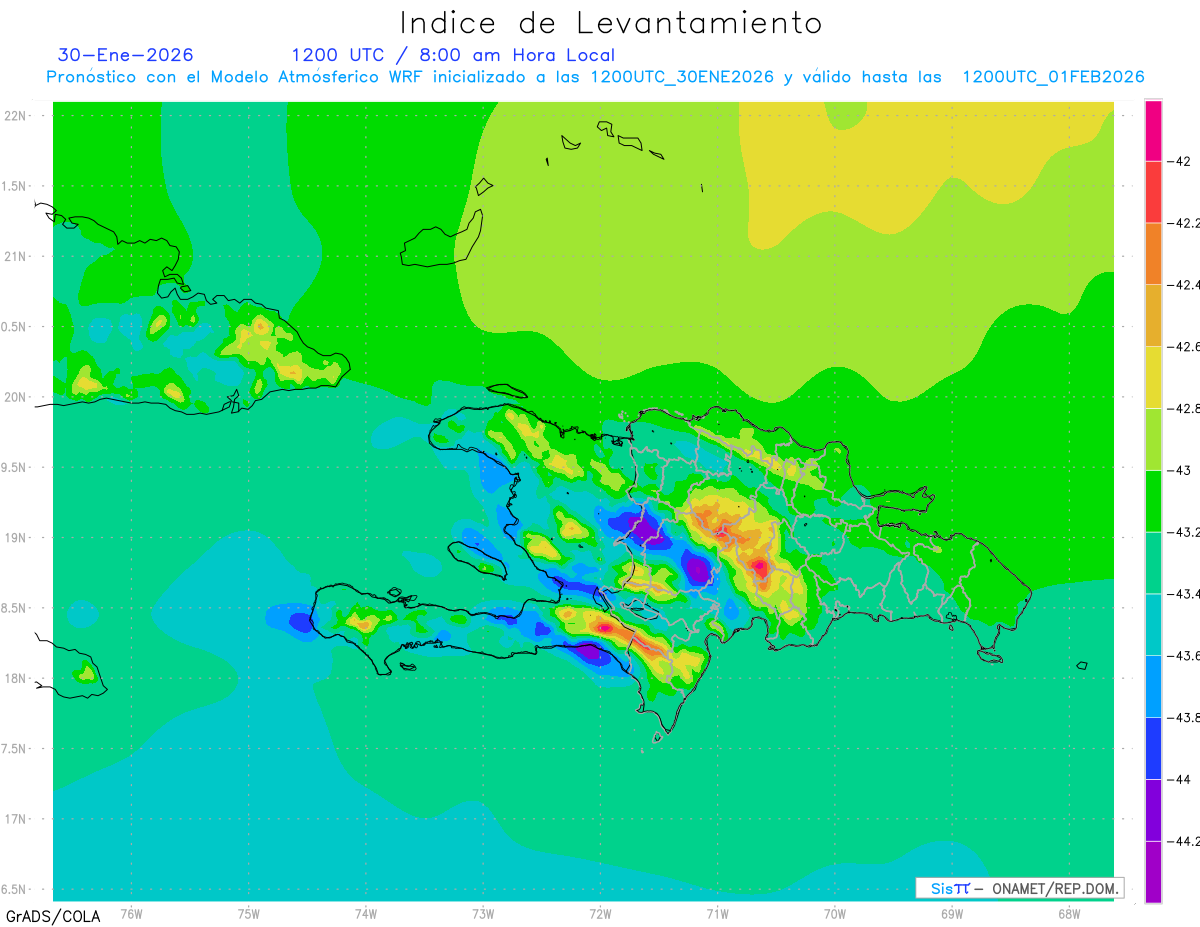This screenshot has height=927, width=1200.
Task: Click the '-43' legend value
Action: click(1178, 470)
